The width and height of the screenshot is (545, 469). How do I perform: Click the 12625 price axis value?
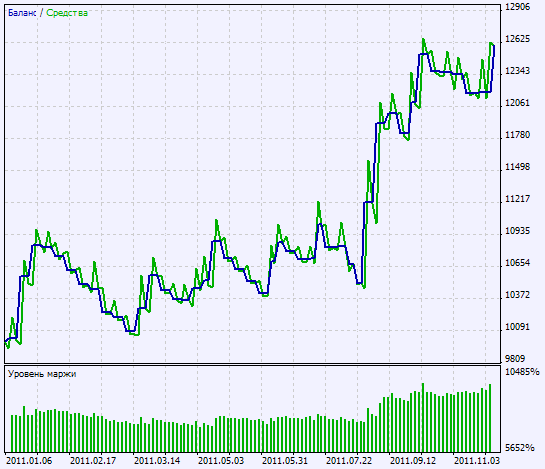[x=518, y=39]
